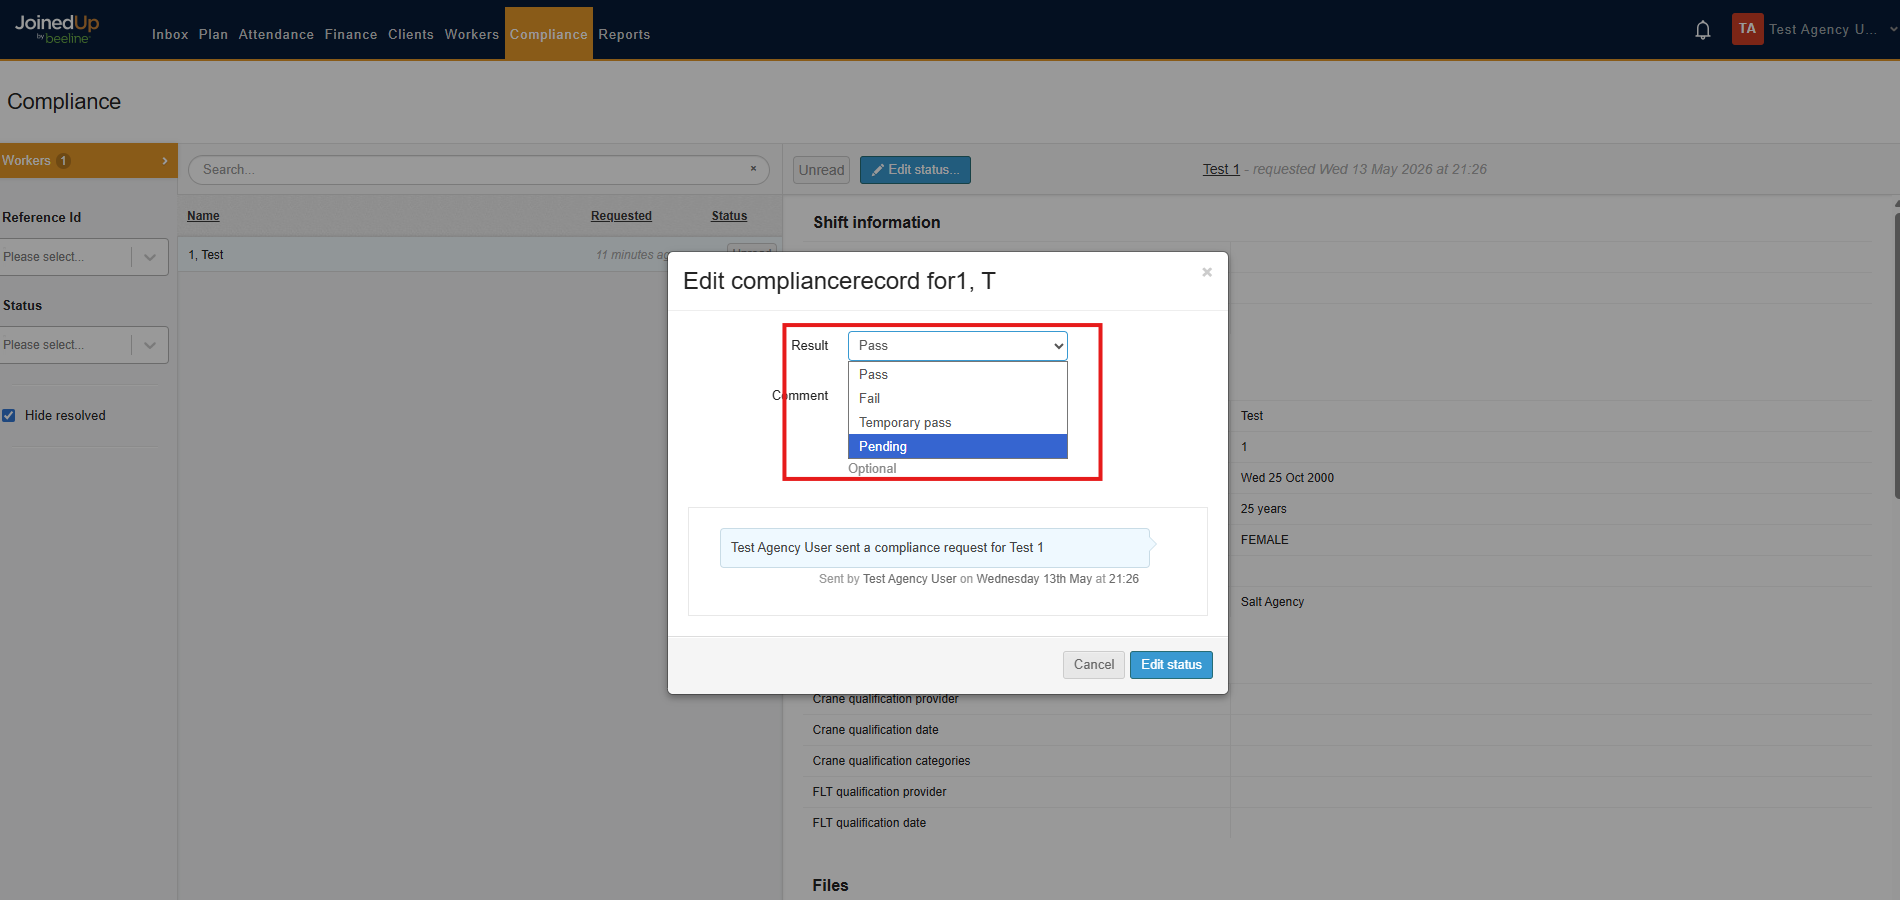Open the Status filter dropdown
Screen dimensions: 1900x900
[84, 345]
